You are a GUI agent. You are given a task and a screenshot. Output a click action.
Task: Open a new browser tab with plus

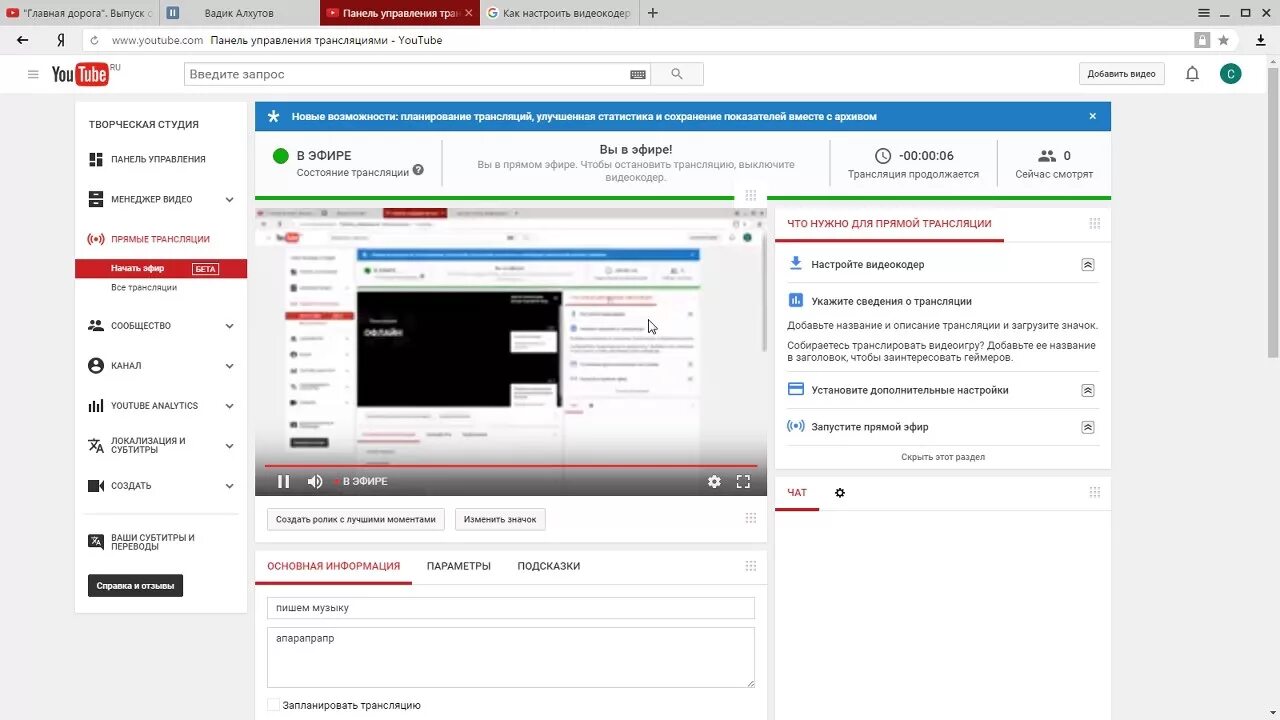tap(653, 13)
